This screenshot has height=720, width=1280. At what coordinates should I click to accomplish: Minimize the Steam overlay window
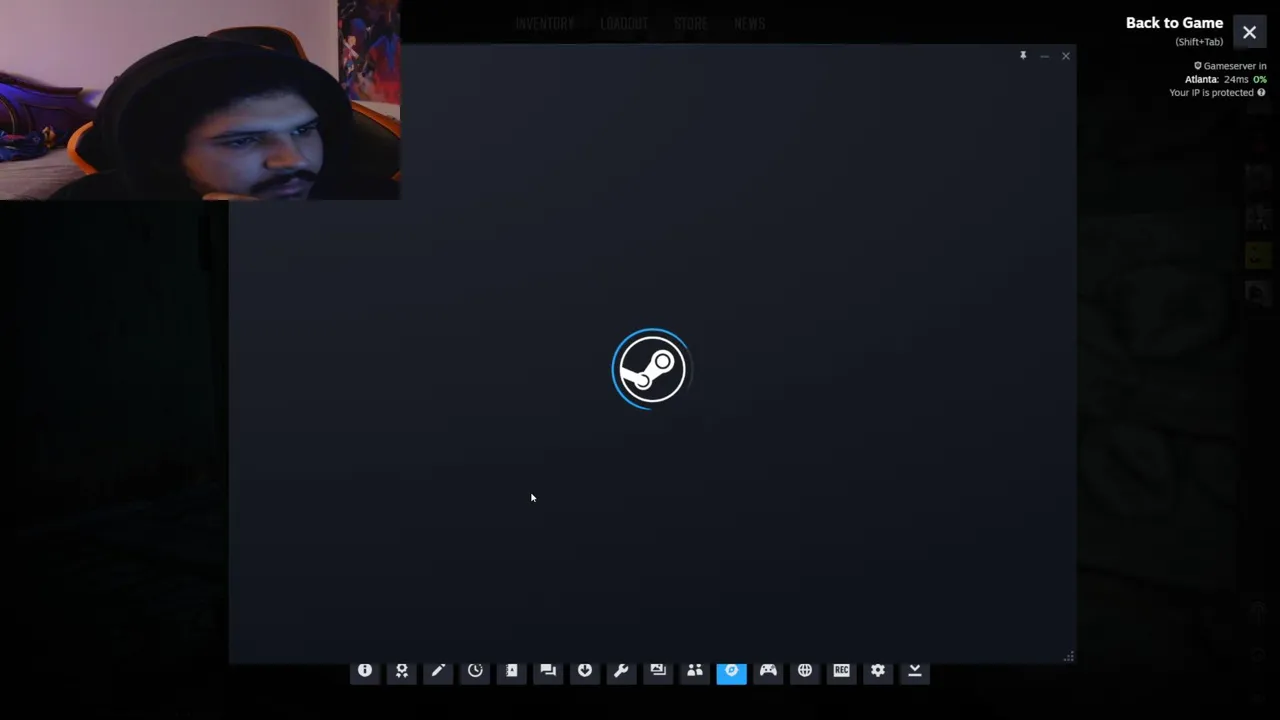1044,56
